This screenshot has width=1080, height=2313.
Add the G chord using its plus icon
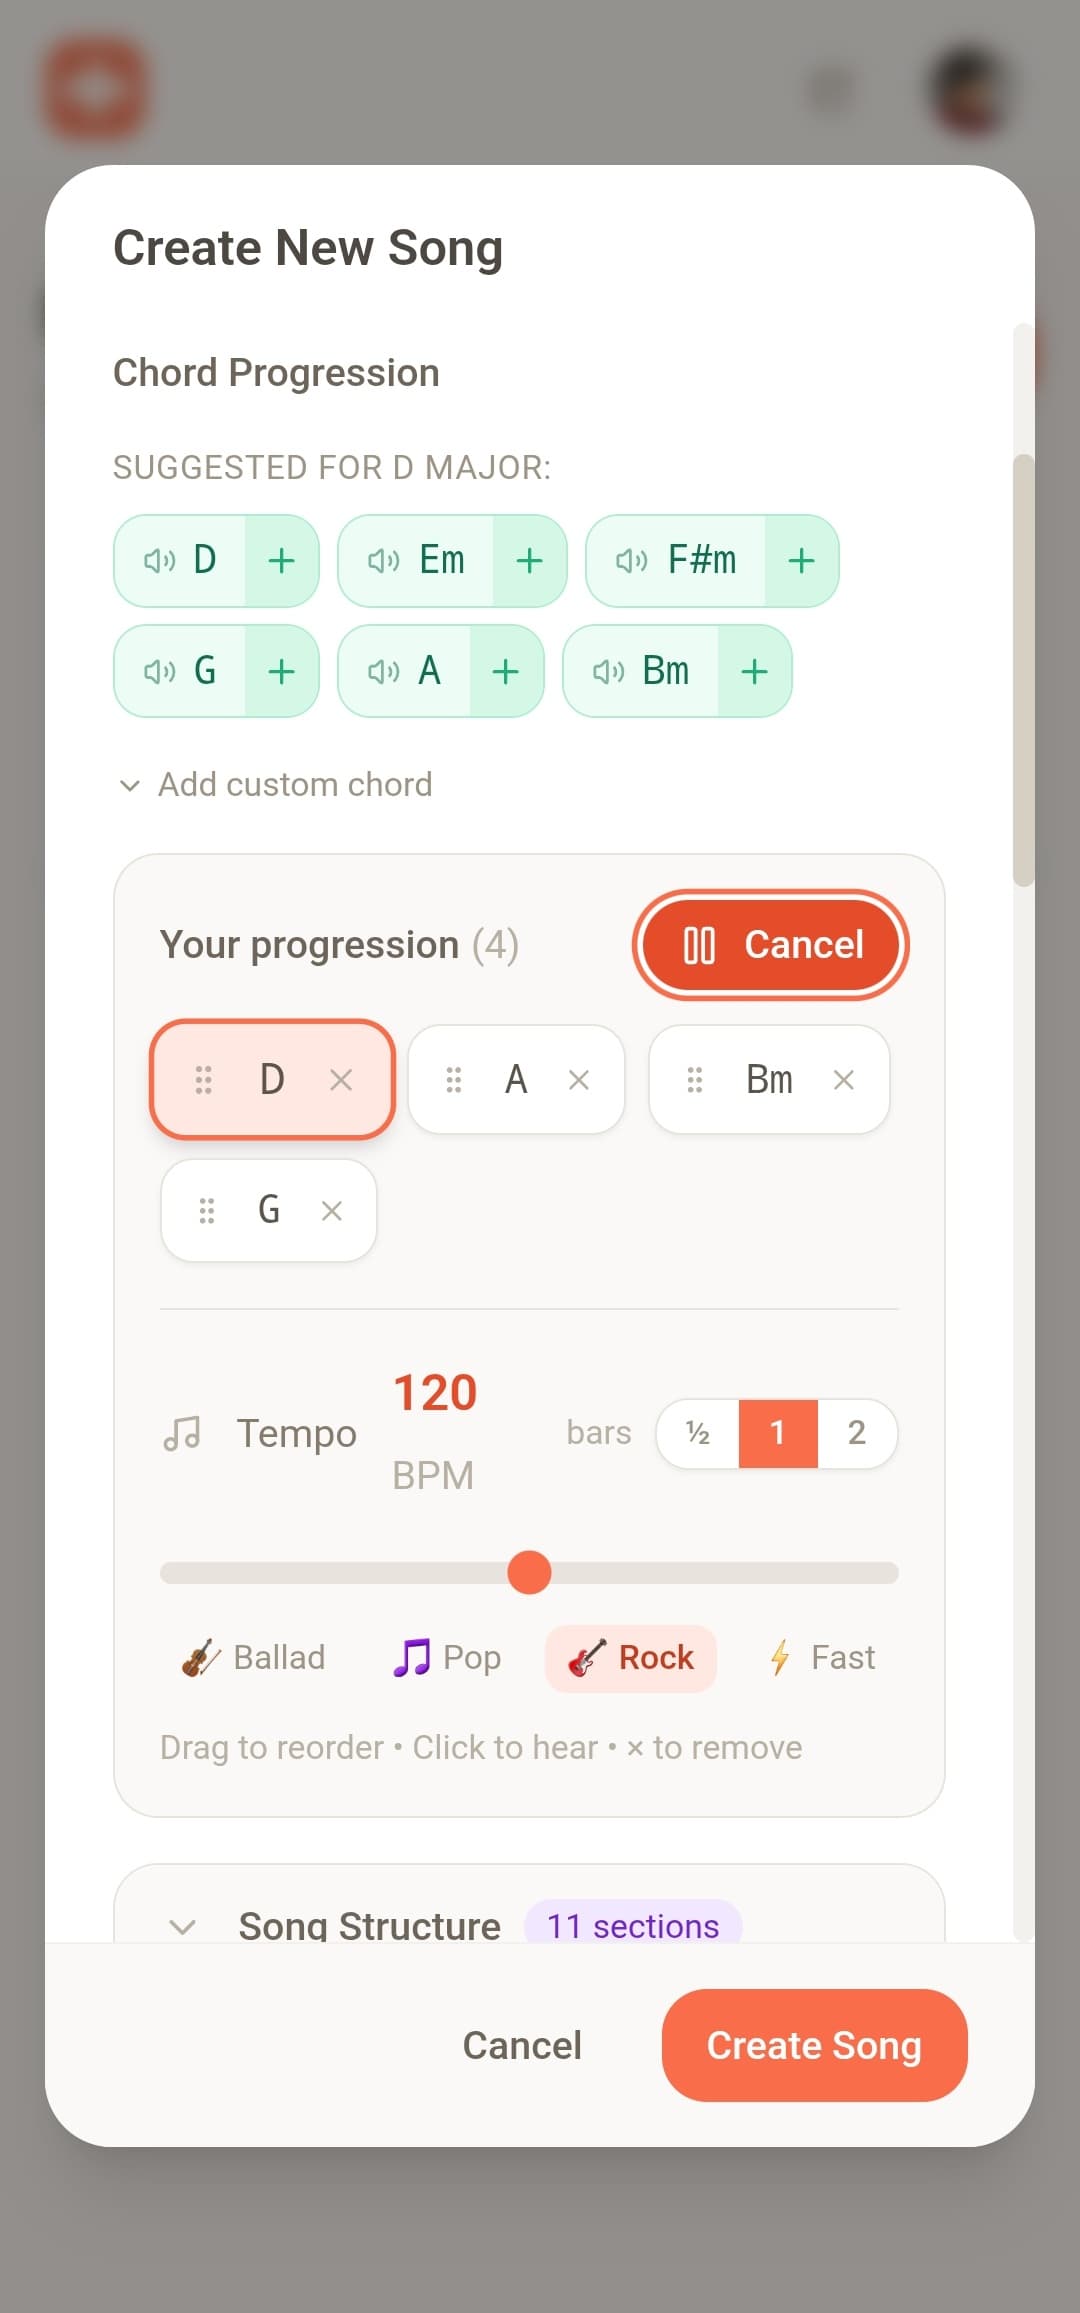point(281,672)
